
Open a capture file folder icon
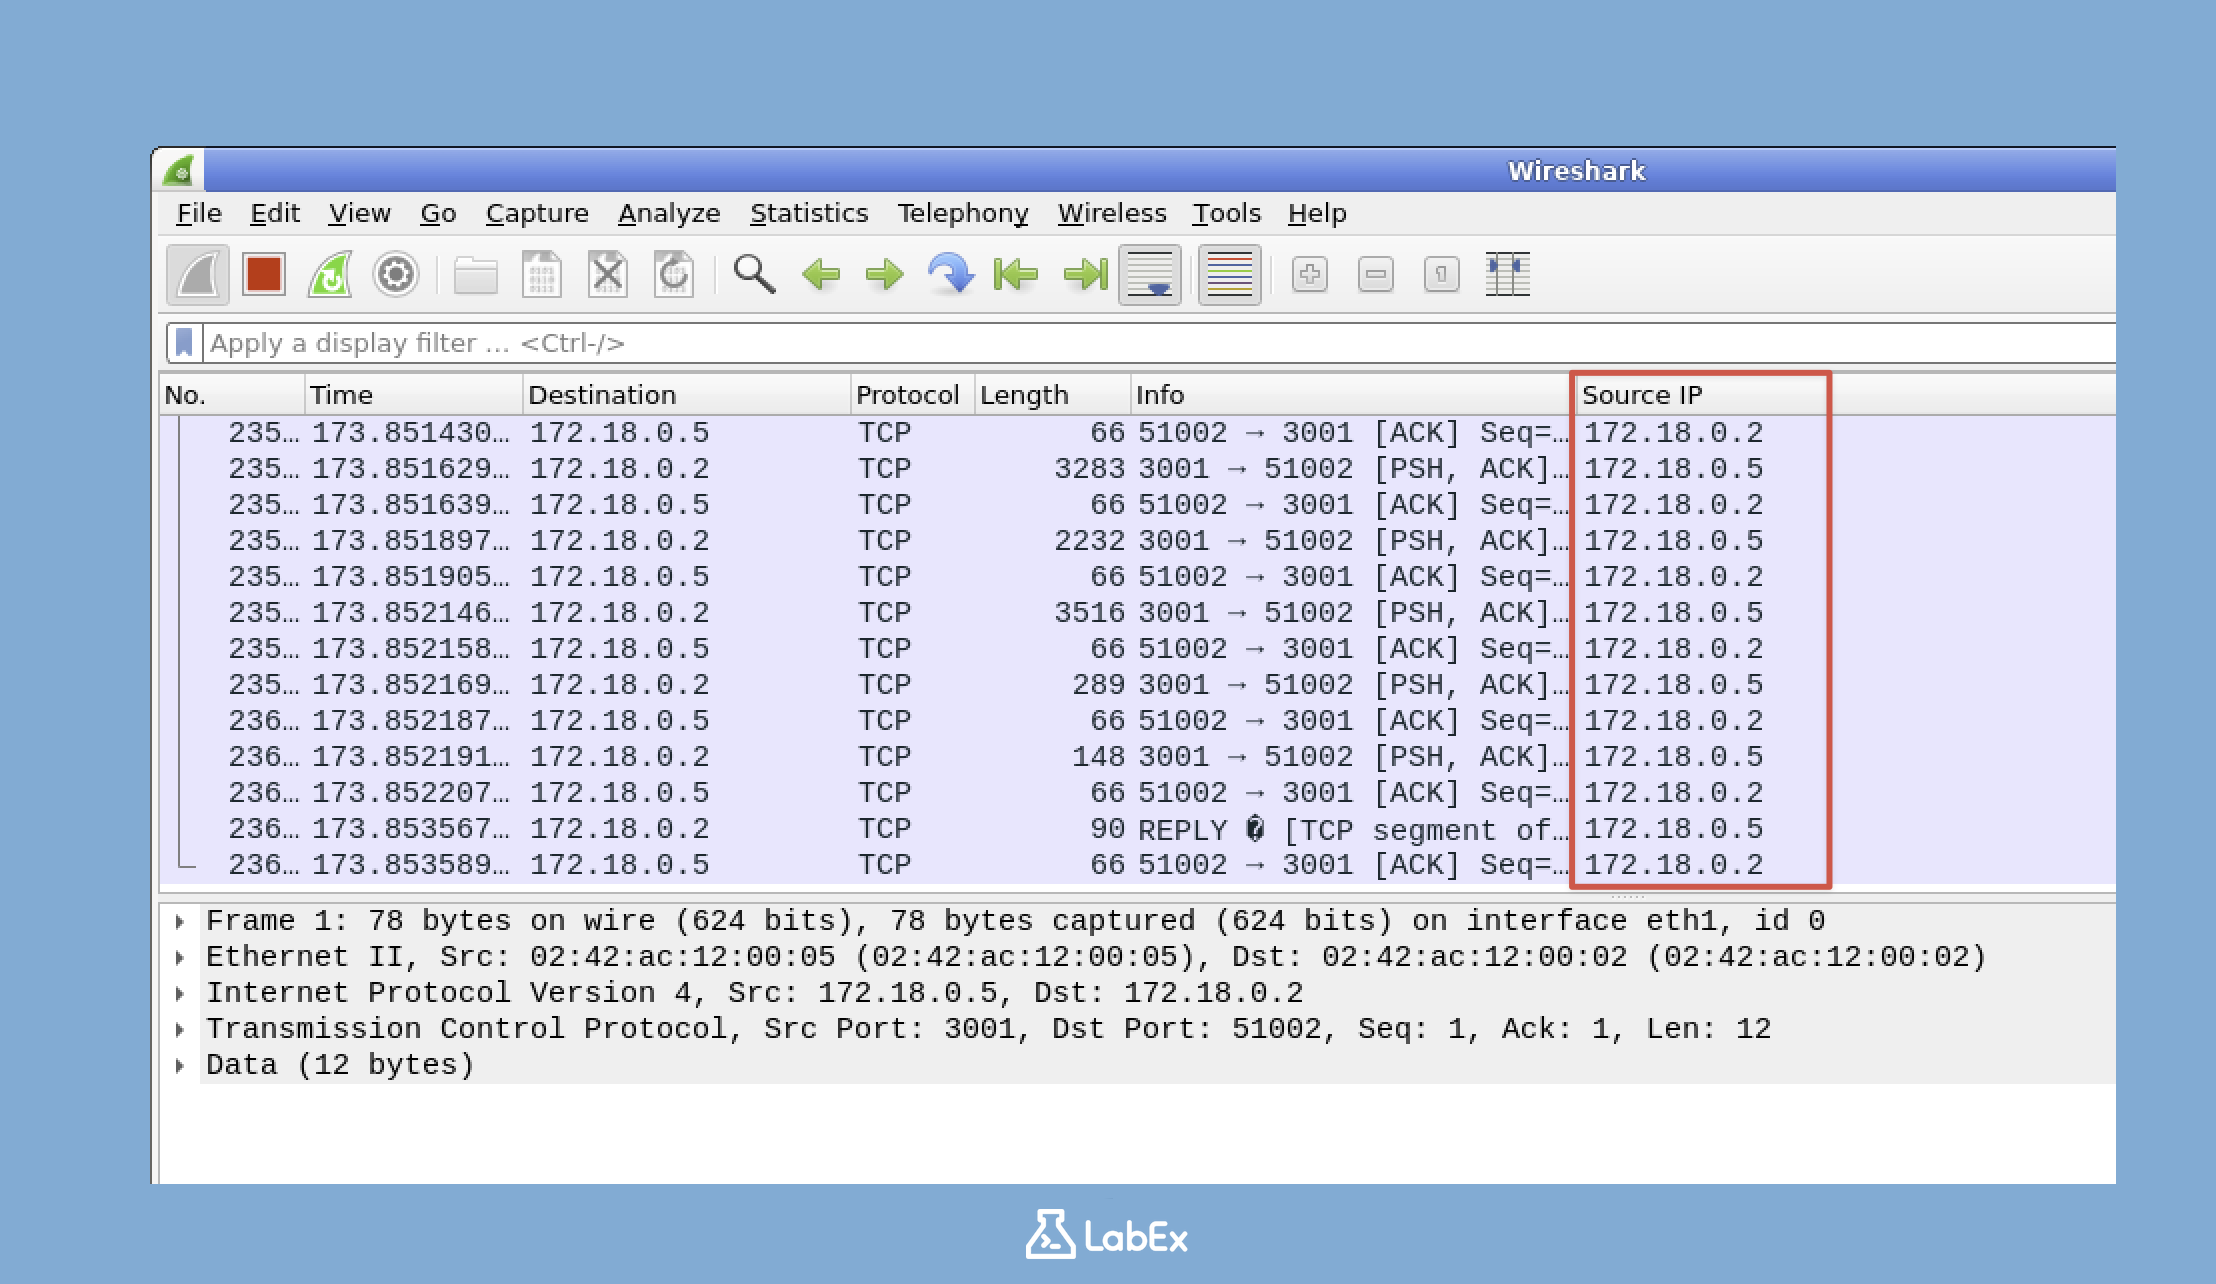tap(475, 275)
